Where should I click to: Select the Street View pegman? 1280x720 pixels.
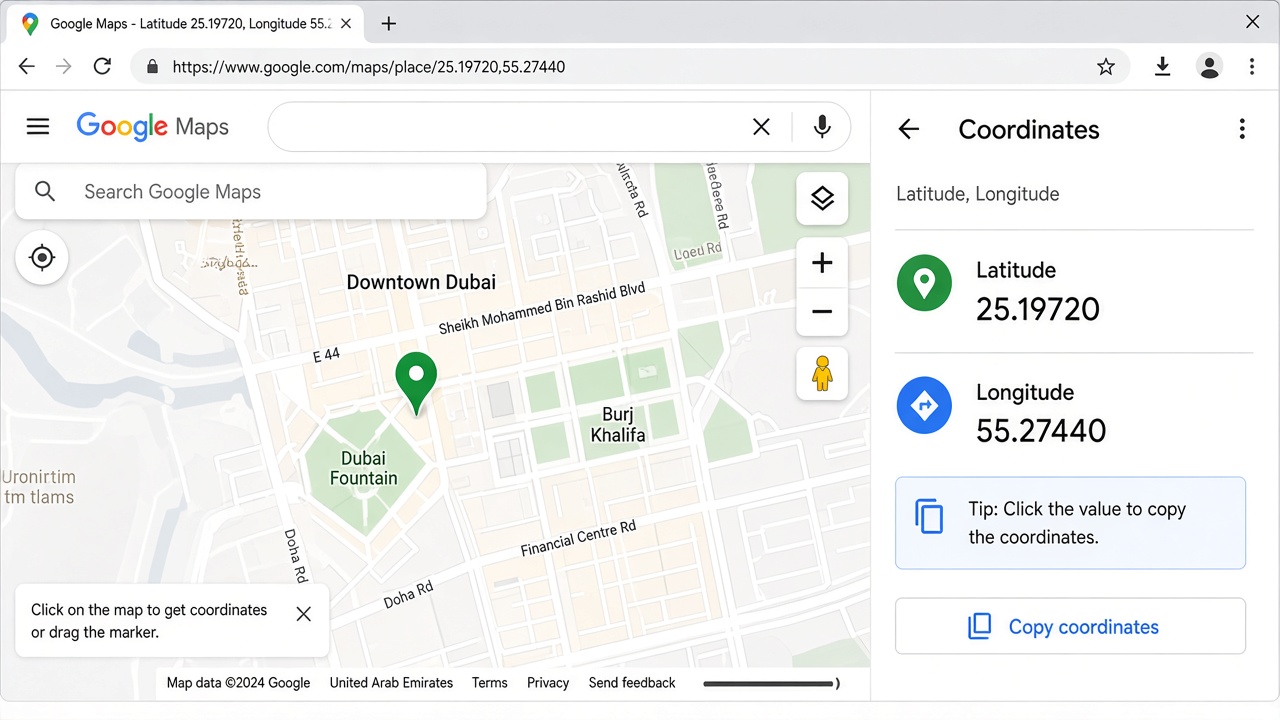coord(822,373)
